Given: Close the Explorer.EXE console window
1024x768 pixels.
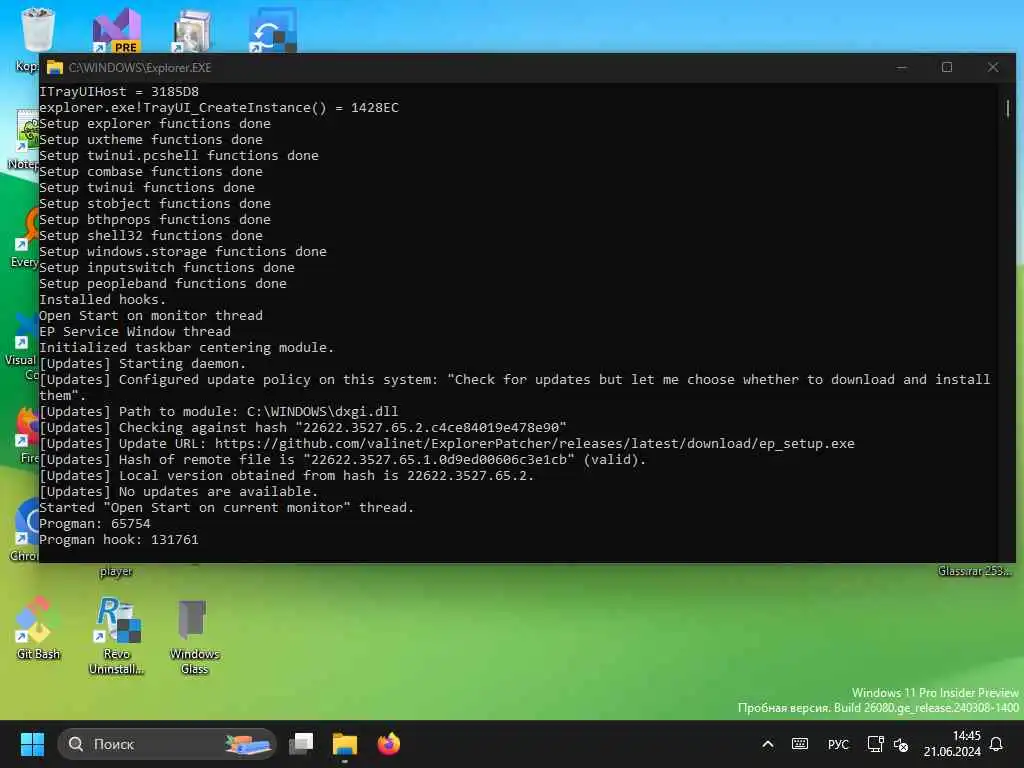Looking at the screenshot, I should click(x=993, y=67).
